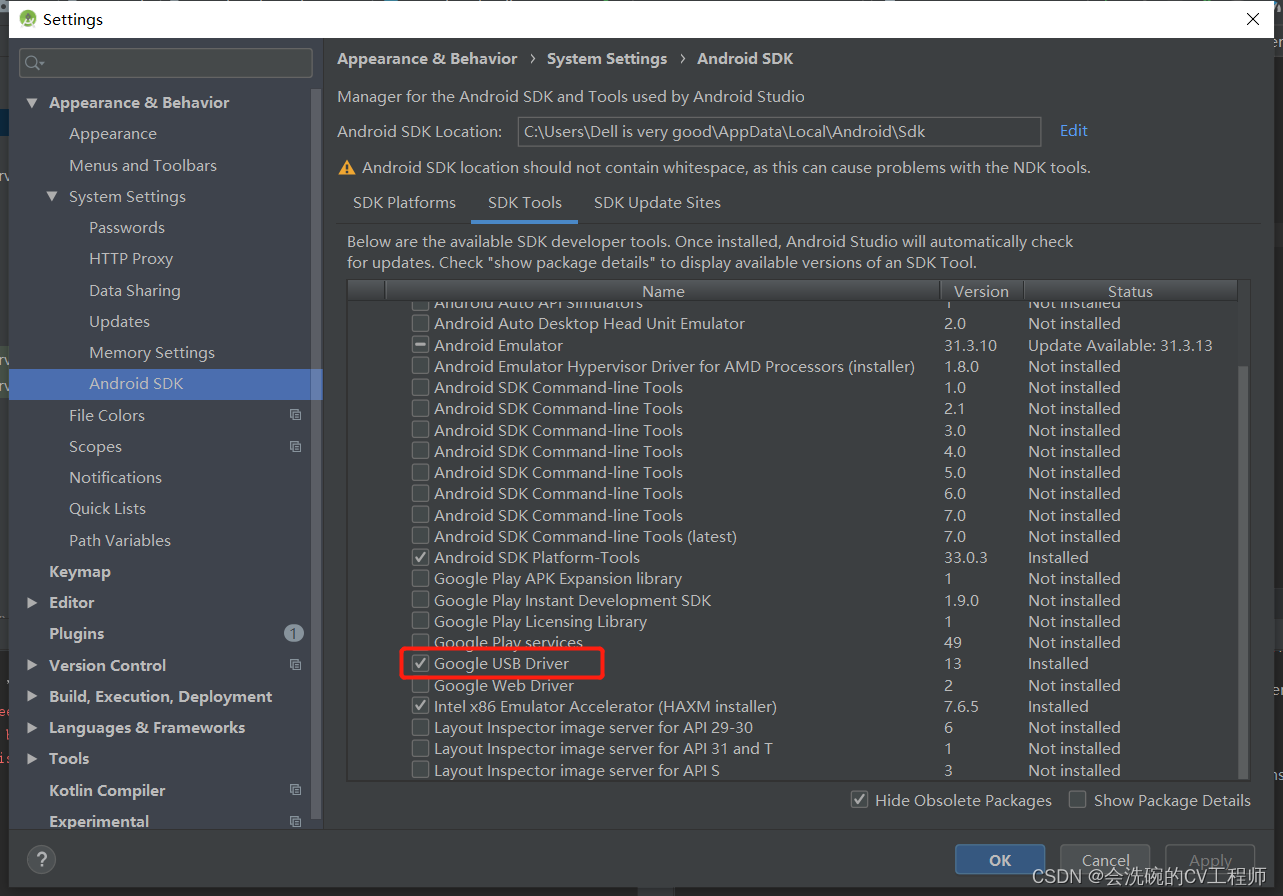1283x896 pixels.
Task: Close the Settings dialog with the X button
Action: click(x=1252, y=19)
